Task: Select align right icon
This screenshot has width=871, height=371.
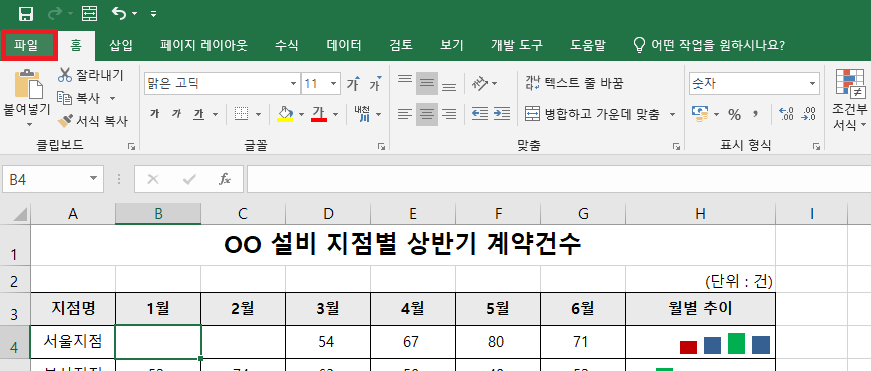Action: (449, 114)
